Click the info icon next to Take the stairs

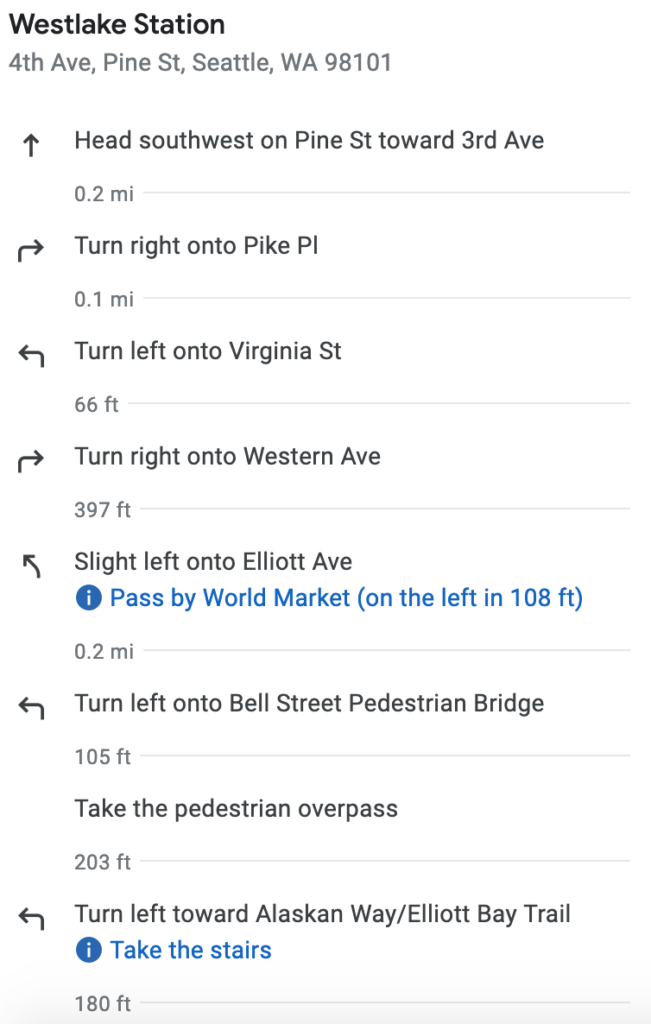point(88,950)
